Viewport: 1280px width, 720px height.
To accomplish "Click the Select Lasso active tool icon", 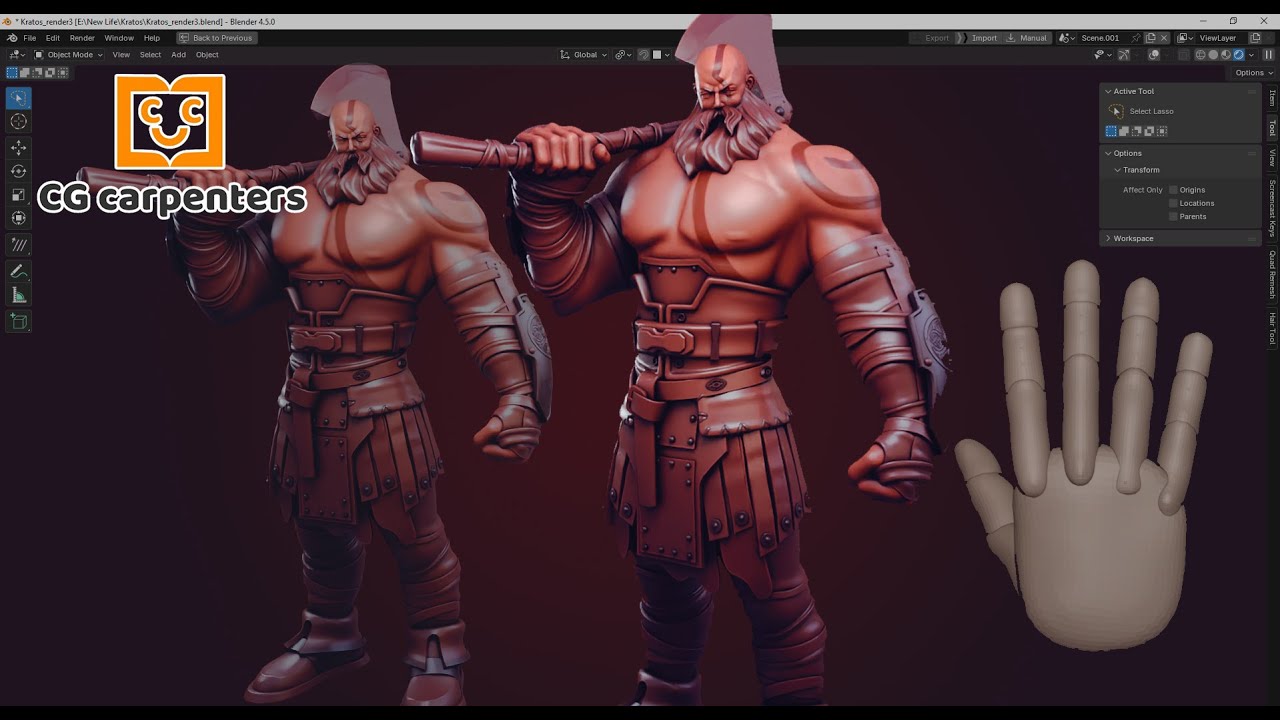I will click(1116, 111).
